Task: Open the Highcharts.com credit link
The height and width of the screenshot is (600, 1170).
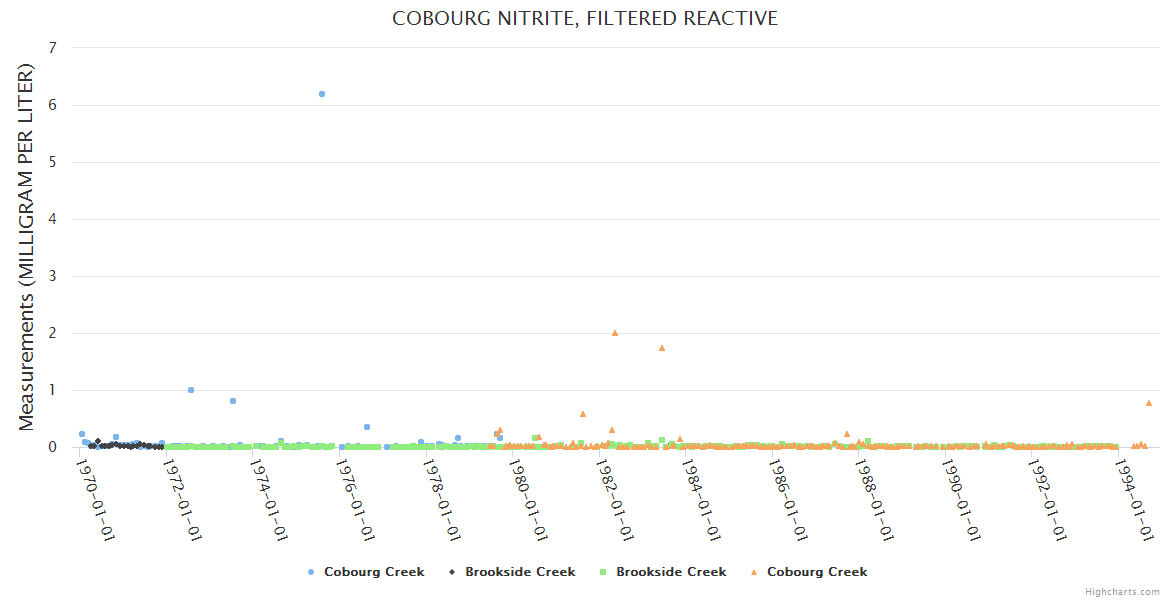Action: click(x=1122, y=592)
